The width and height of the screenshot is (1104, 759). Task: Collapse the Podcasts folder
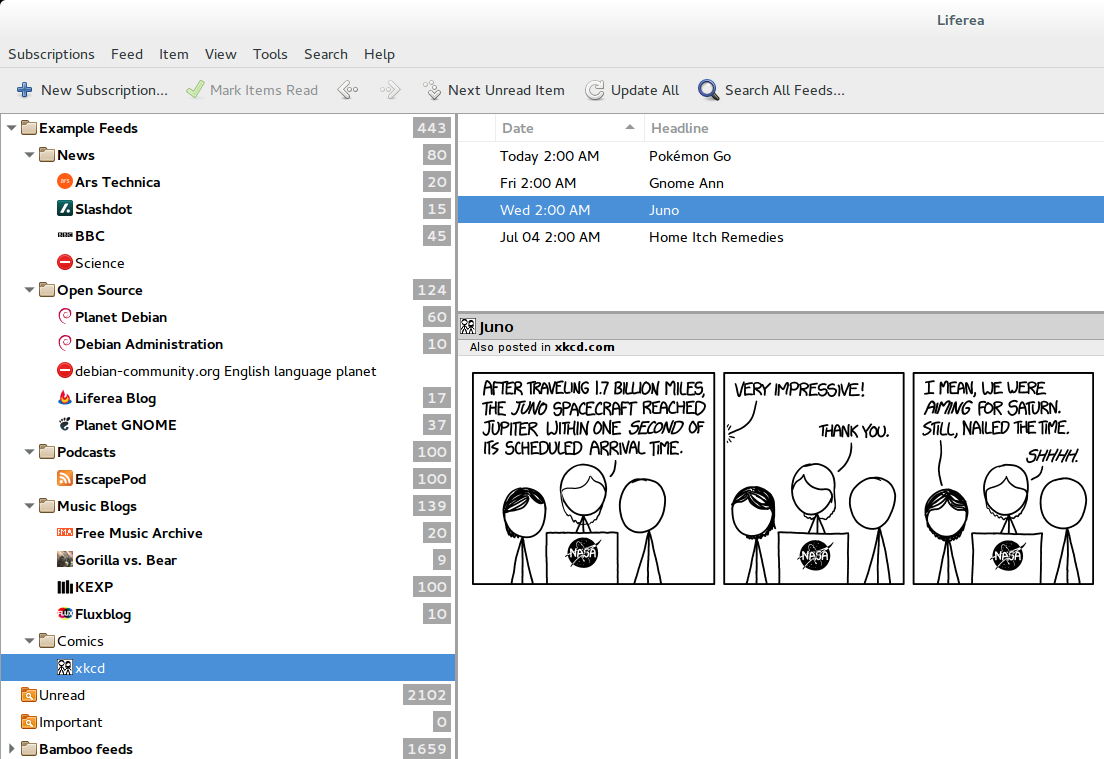pyautogui.click(x=30, y=452)
